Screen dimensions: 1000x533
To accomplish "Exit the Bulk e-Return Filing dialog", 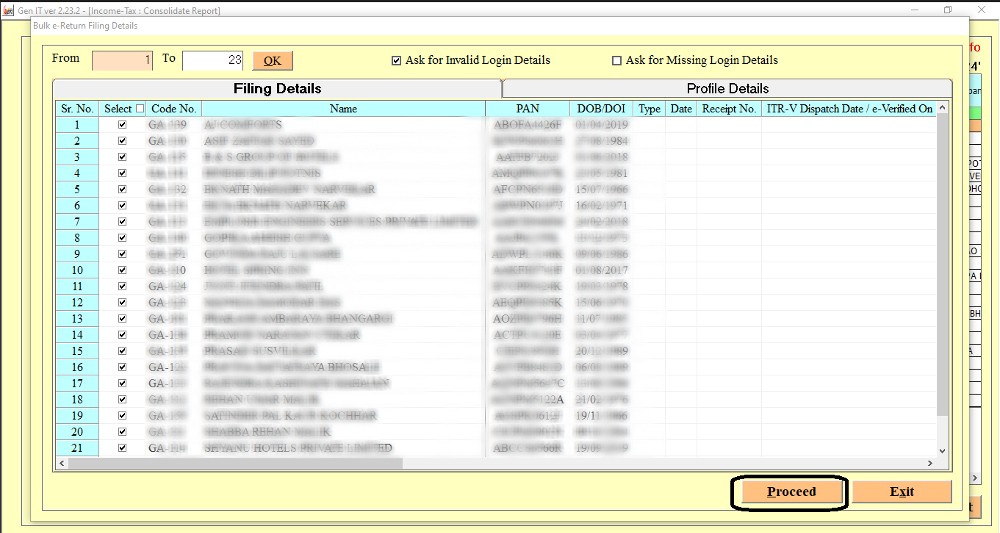I will (x=902, y=492).
